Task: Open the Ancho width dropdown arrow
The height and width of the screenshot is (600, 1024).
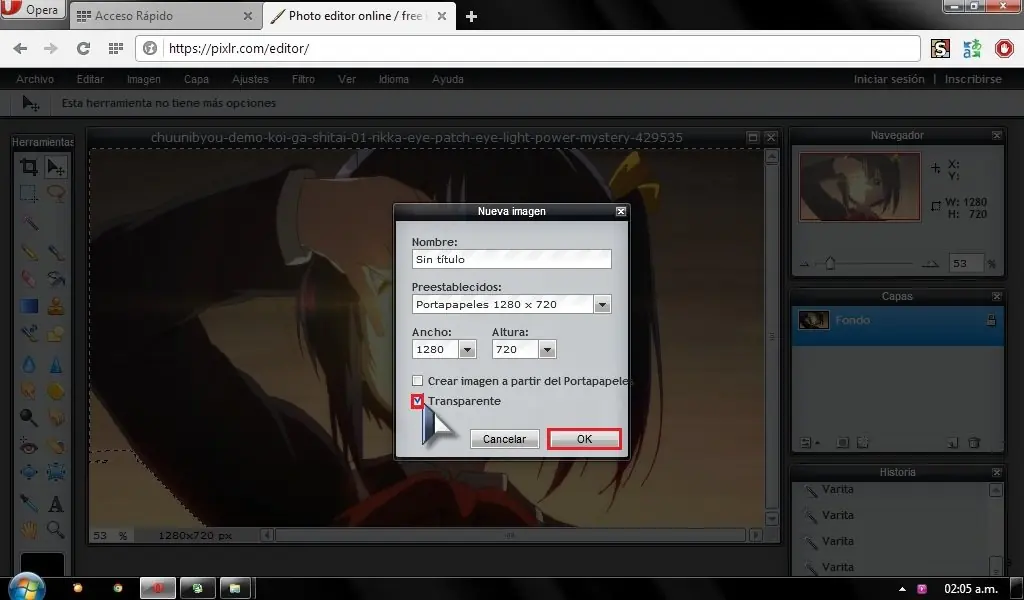Action: 467,350
